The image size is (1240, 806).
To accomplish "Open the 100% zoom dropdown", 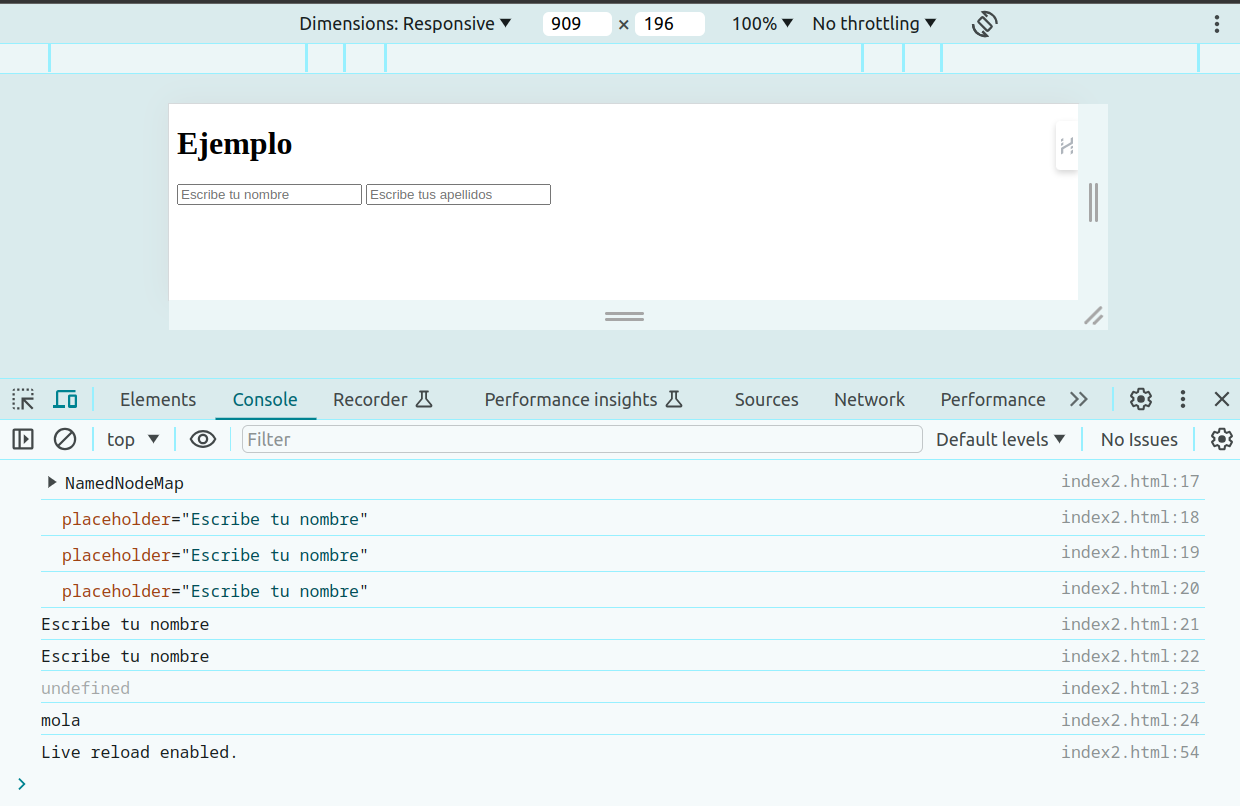I will pyautogui.click(x=762, y=24).
